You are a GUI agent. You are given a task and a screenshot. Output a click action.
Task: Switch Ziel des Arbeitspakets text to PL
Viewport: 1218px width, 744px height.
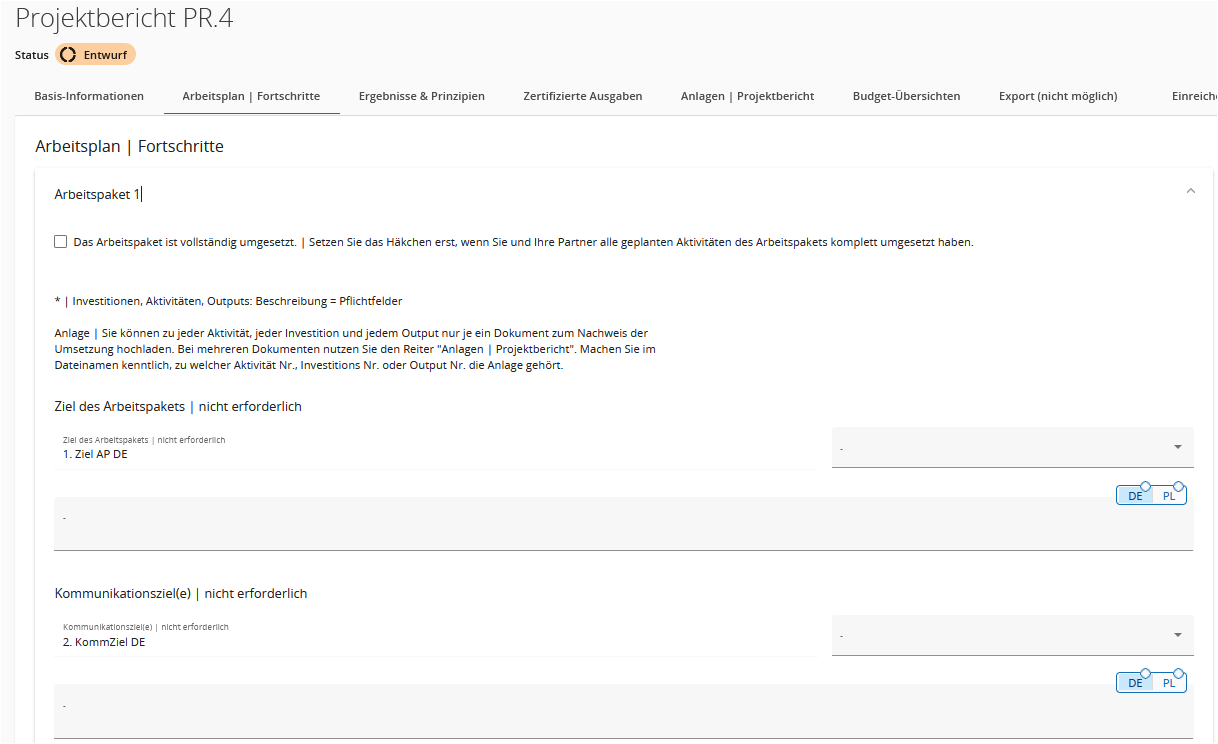point(1168,496)
